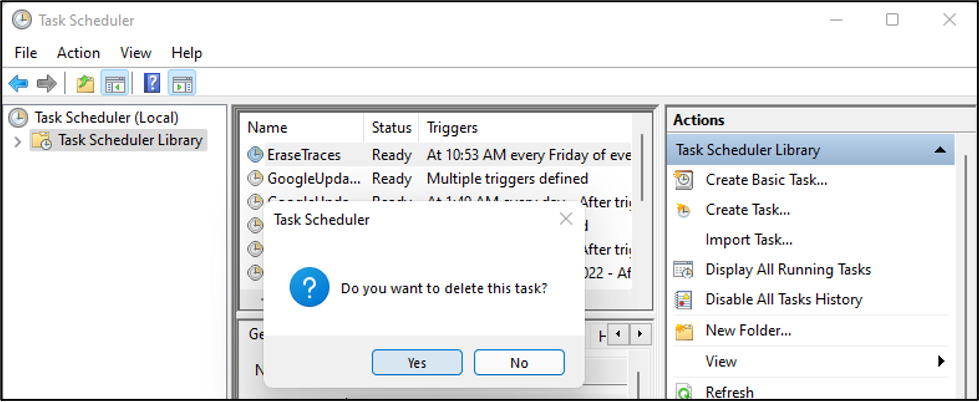979x402 pixels.
Task: Open Help using the blue question-mark toolbar icon
Action: 152,84
